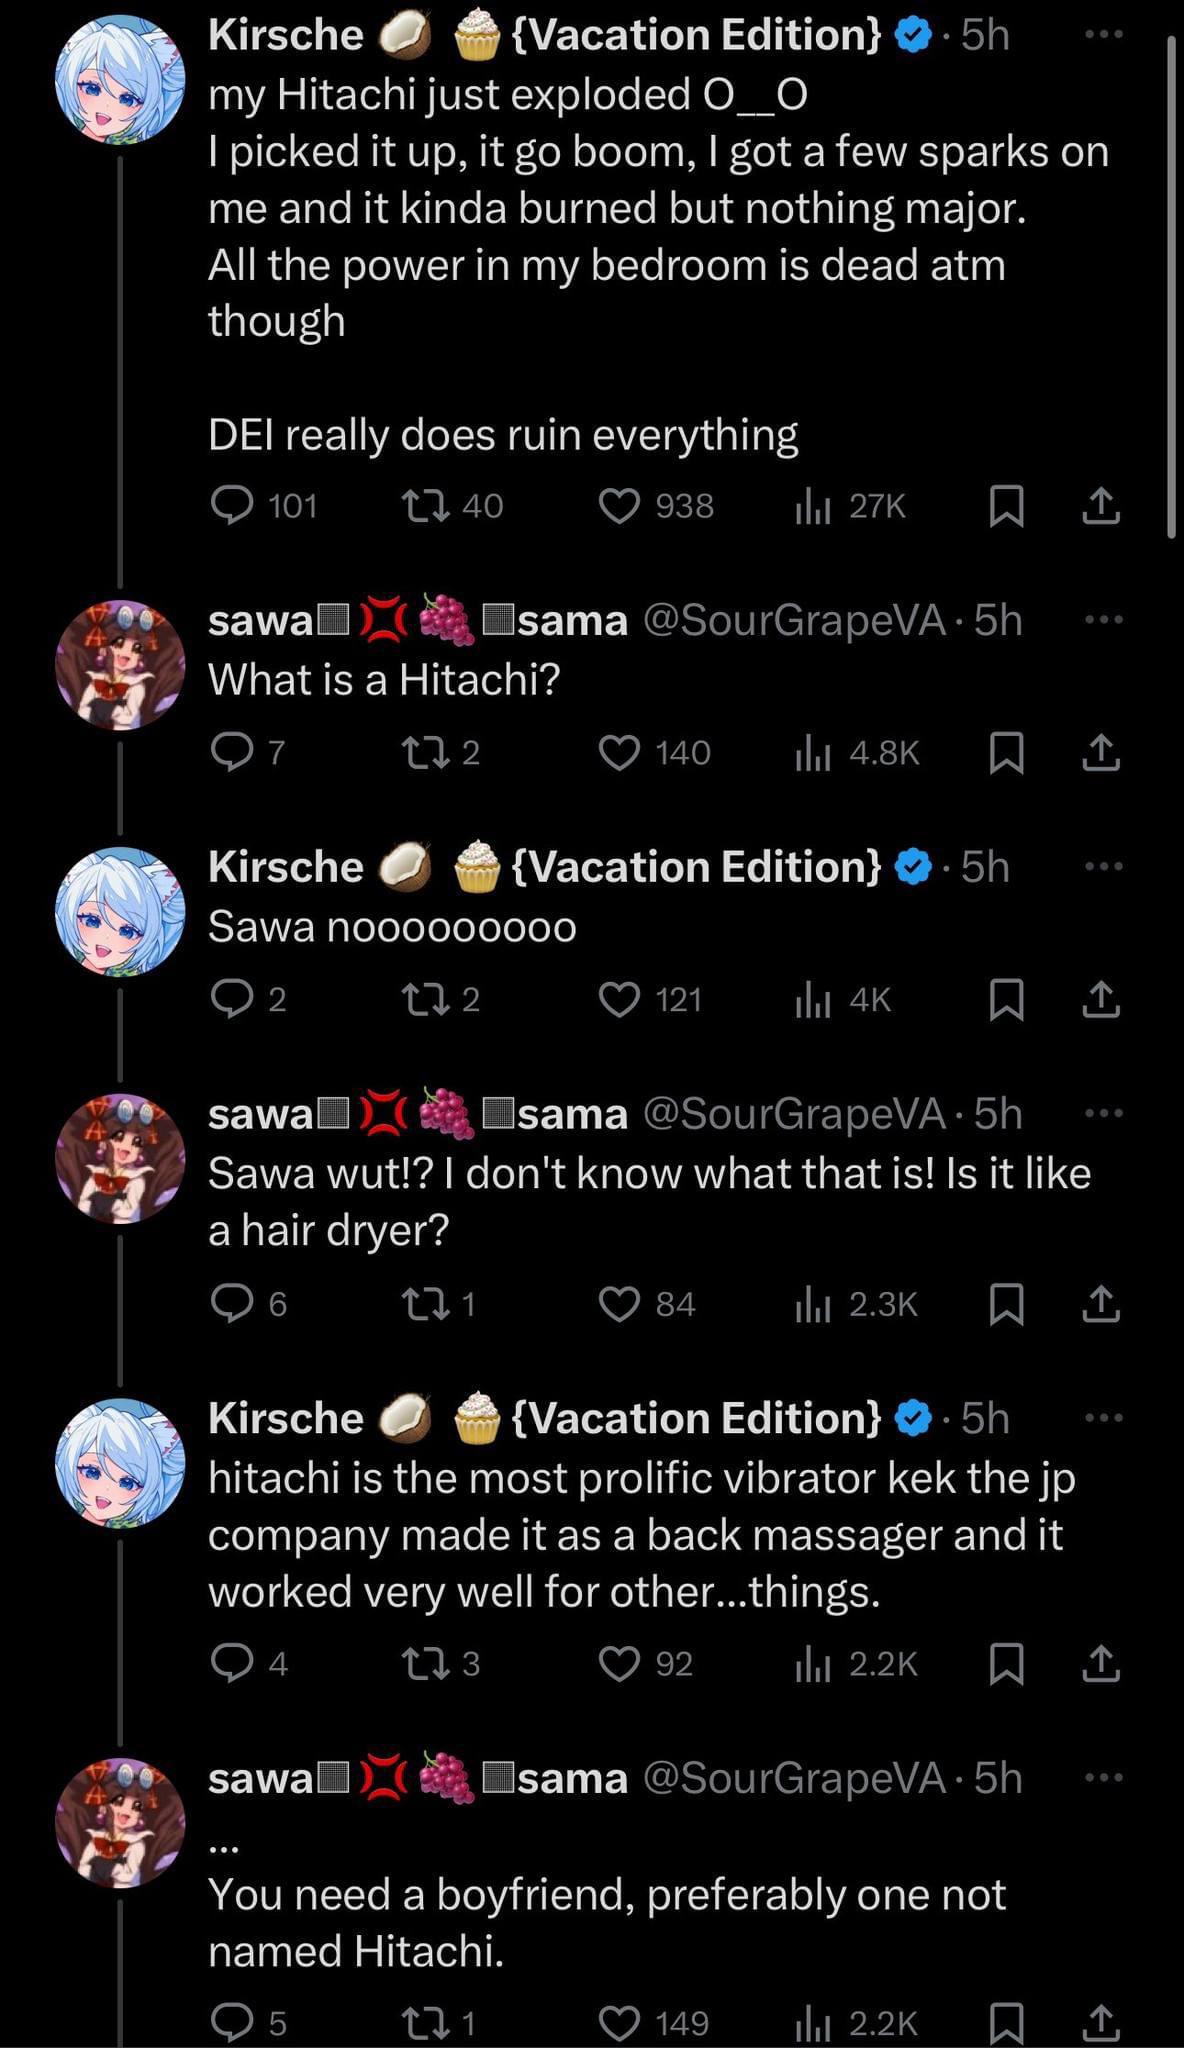Open @SourGrapeVA handle on 'What is a Hitachi?'

pyautogui.click(x=792, y=621)
